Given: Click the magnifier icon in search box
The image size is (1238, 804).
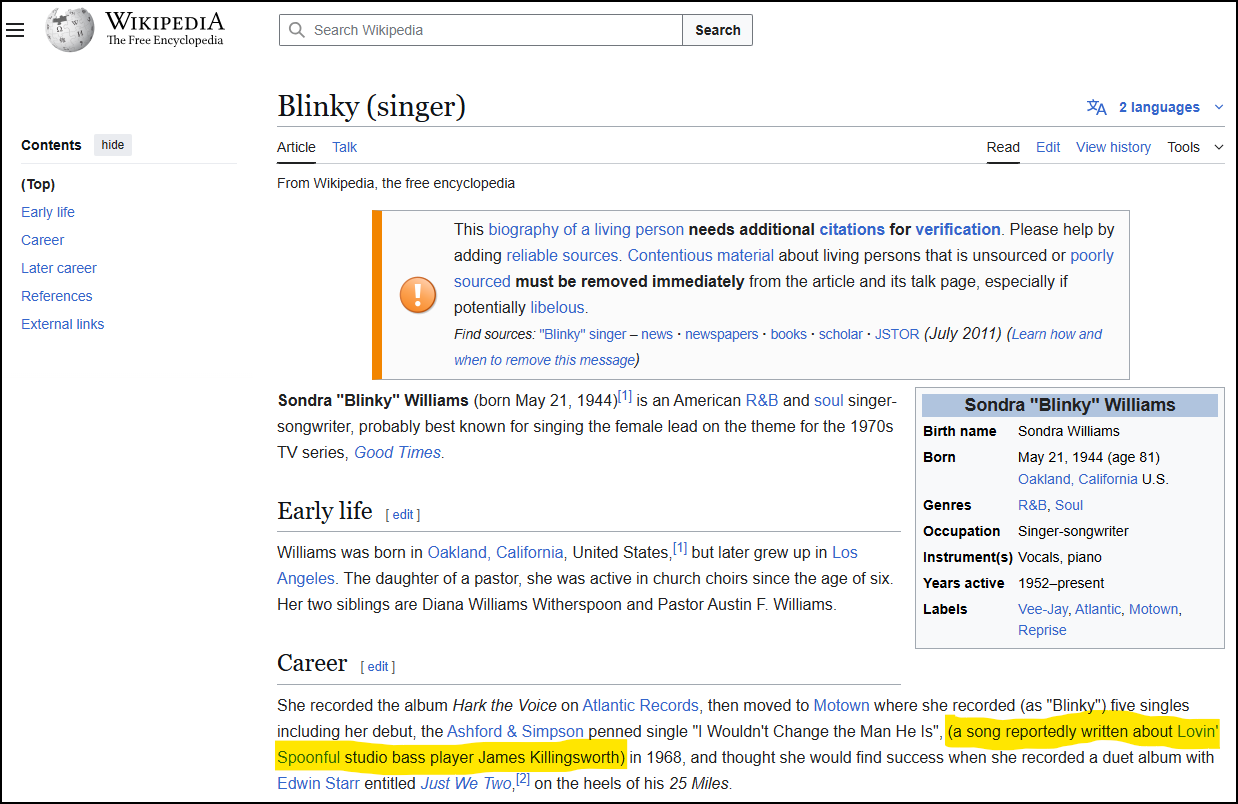Looking at the screenshot, I should coord(296,30).
